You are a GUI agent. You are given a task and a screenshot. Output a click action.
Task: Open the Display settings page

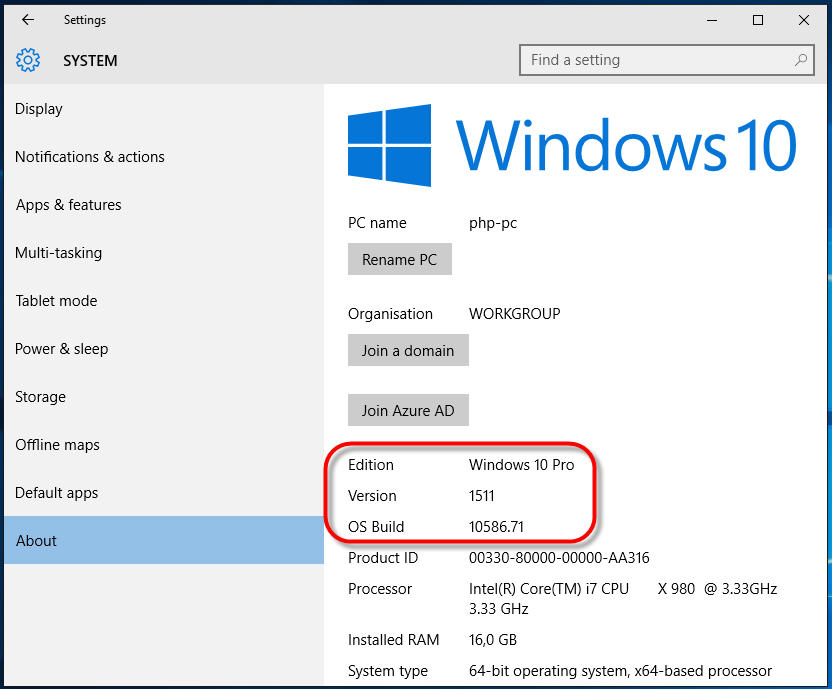[x=39, y=109]
